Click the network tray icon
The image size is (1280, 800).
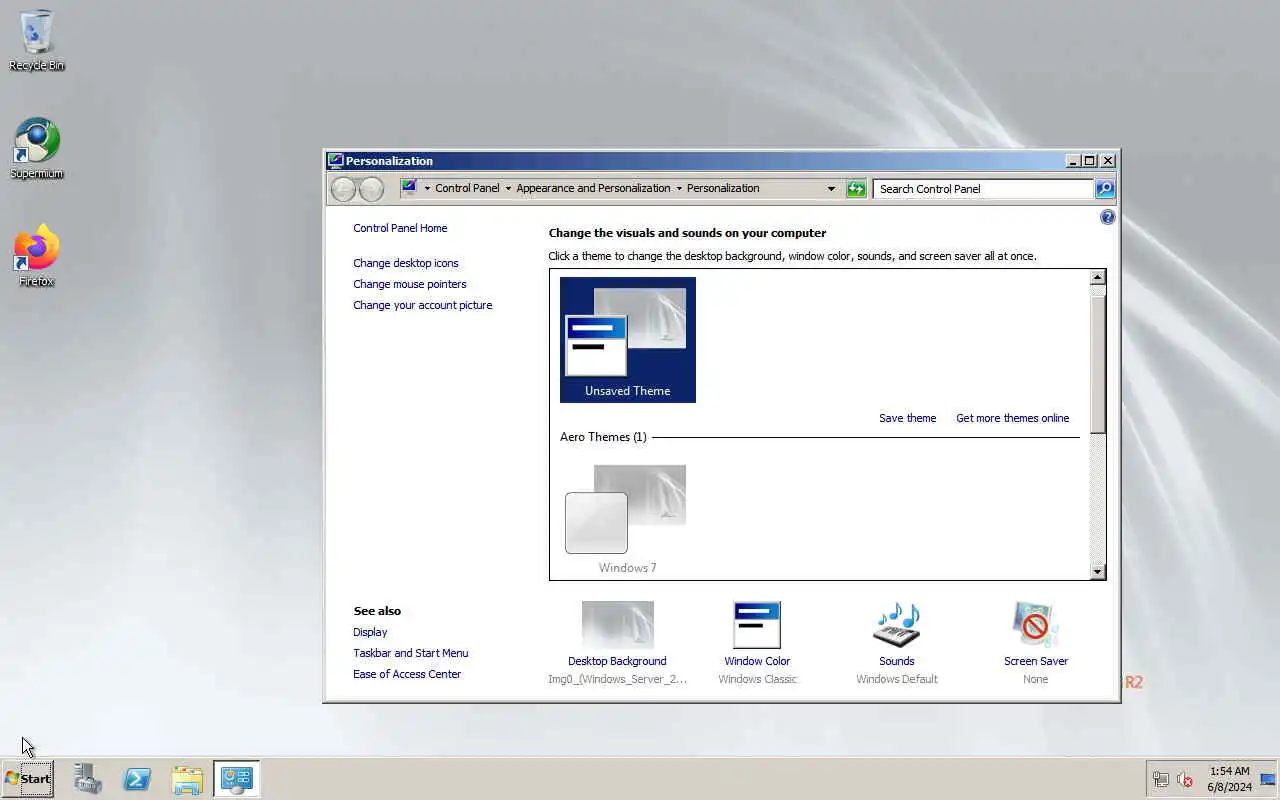(x=1161, y=779)
